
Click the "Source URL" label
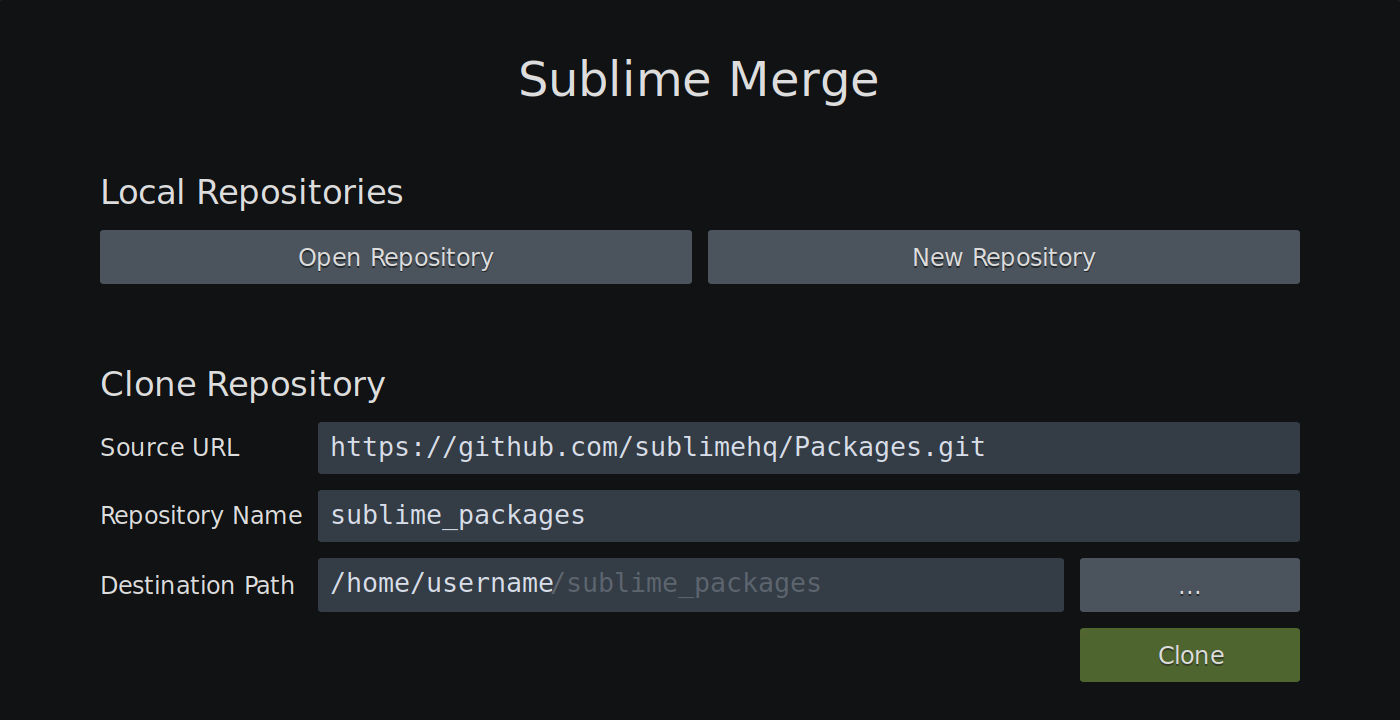click(x=170, y=448)
